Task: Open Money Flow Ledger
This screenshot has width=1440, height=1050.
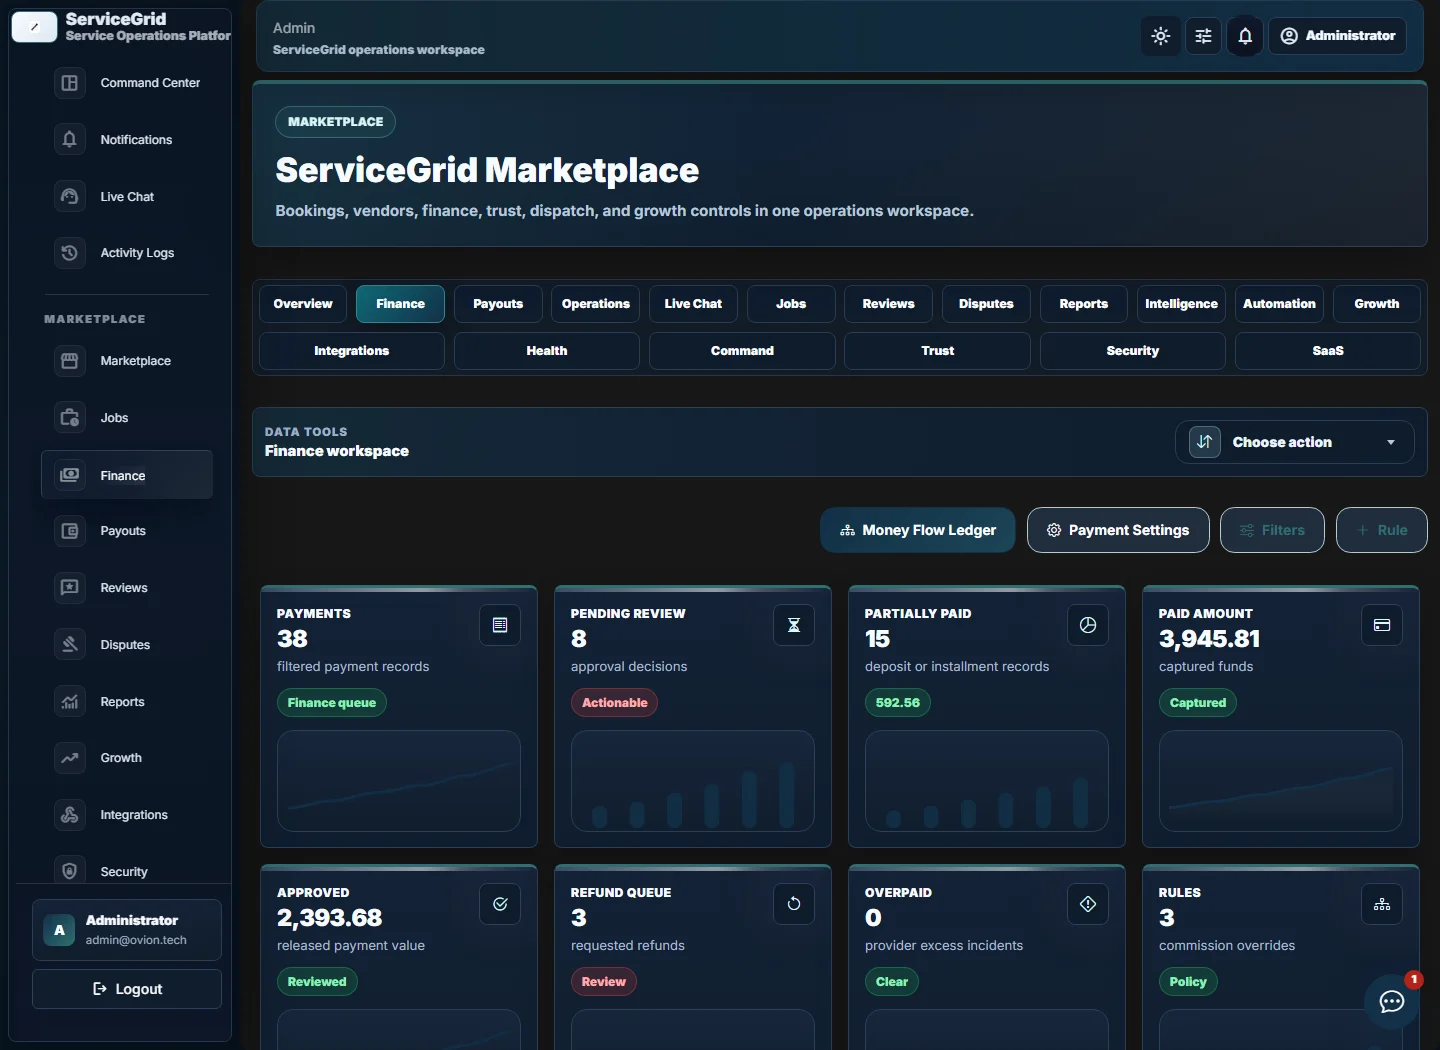Action: (918, 530)
